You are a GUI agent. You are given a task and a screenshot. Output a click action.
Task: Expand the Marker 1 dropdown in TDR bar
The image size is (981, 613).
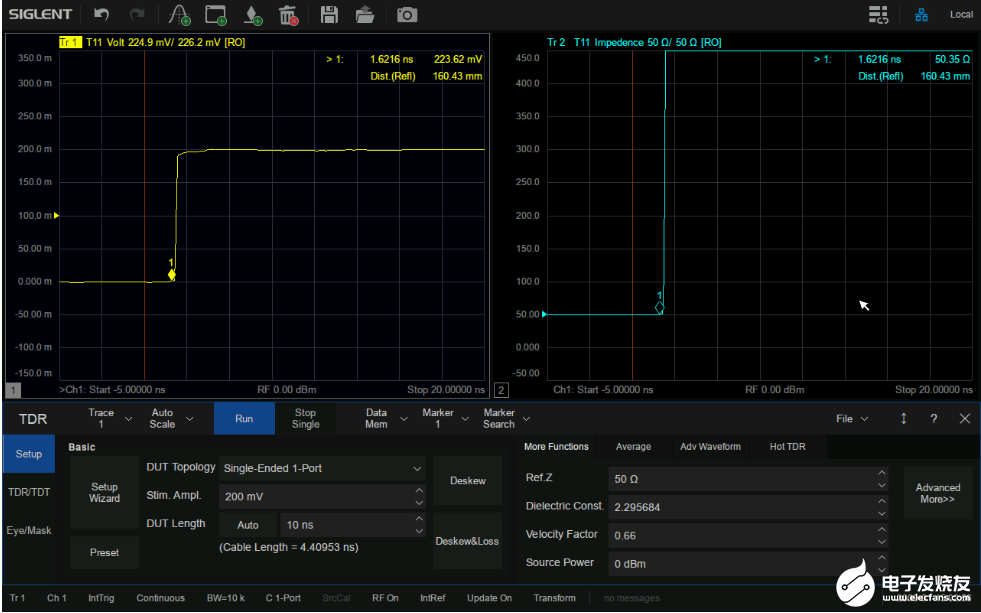pyautogui.click(x=445, y=418)
